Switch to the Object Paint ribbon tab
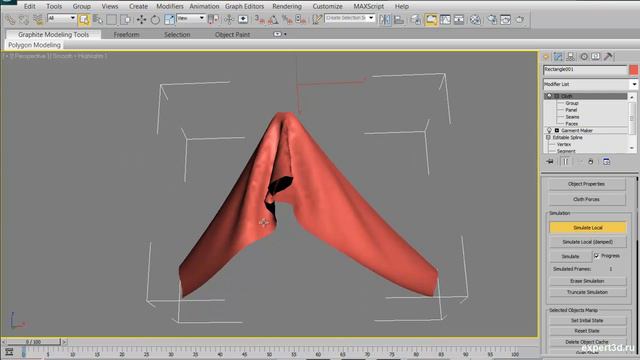 click(232, 35)
